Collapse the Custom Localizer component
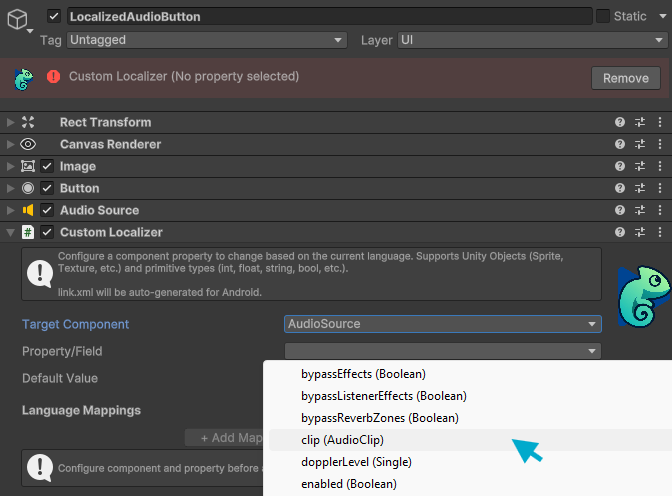672x496 pixels. click(x=10, y=232)
